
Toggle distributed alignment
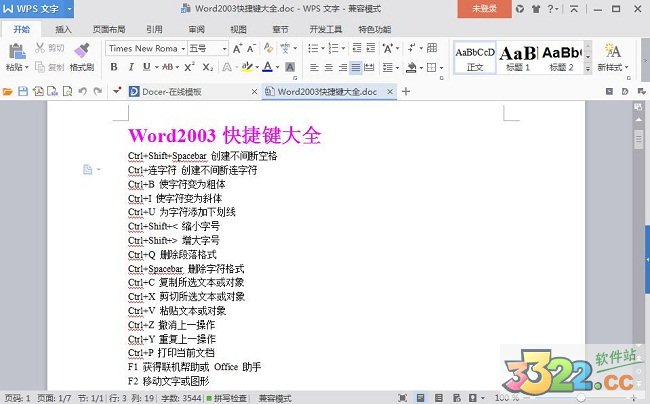pyautogui.click(x=369, y=67)
